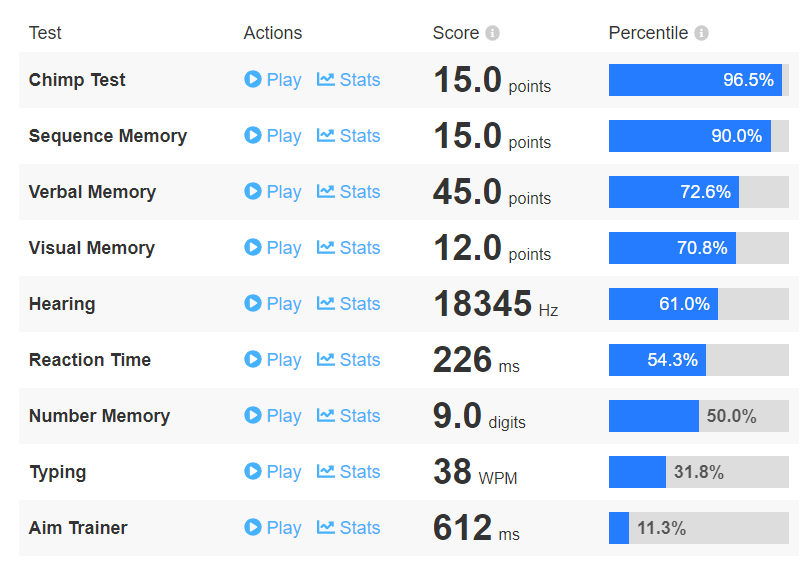The width and height of the screenshot is (810, 561).
Task: Open Stats for Aim Trainer
Action: (349, 528)
